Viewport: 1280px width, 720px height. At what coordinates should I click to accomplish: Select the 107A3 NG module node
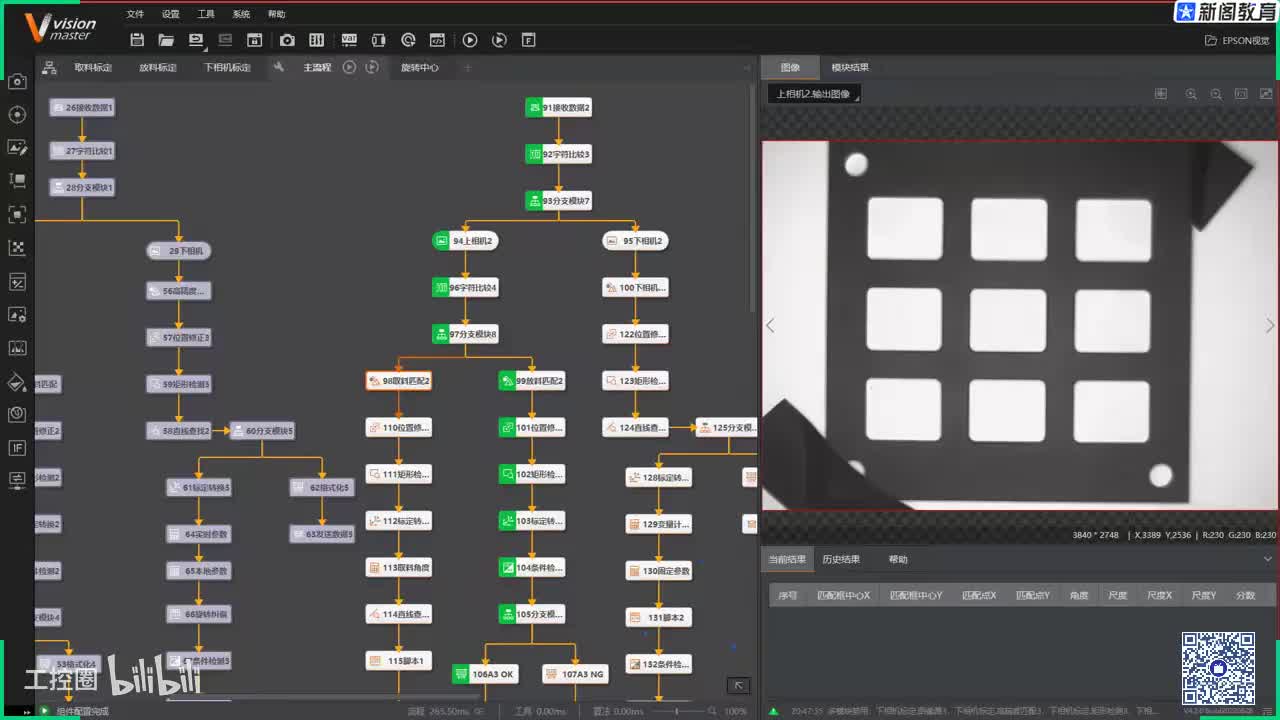click(x=575, y=674)
